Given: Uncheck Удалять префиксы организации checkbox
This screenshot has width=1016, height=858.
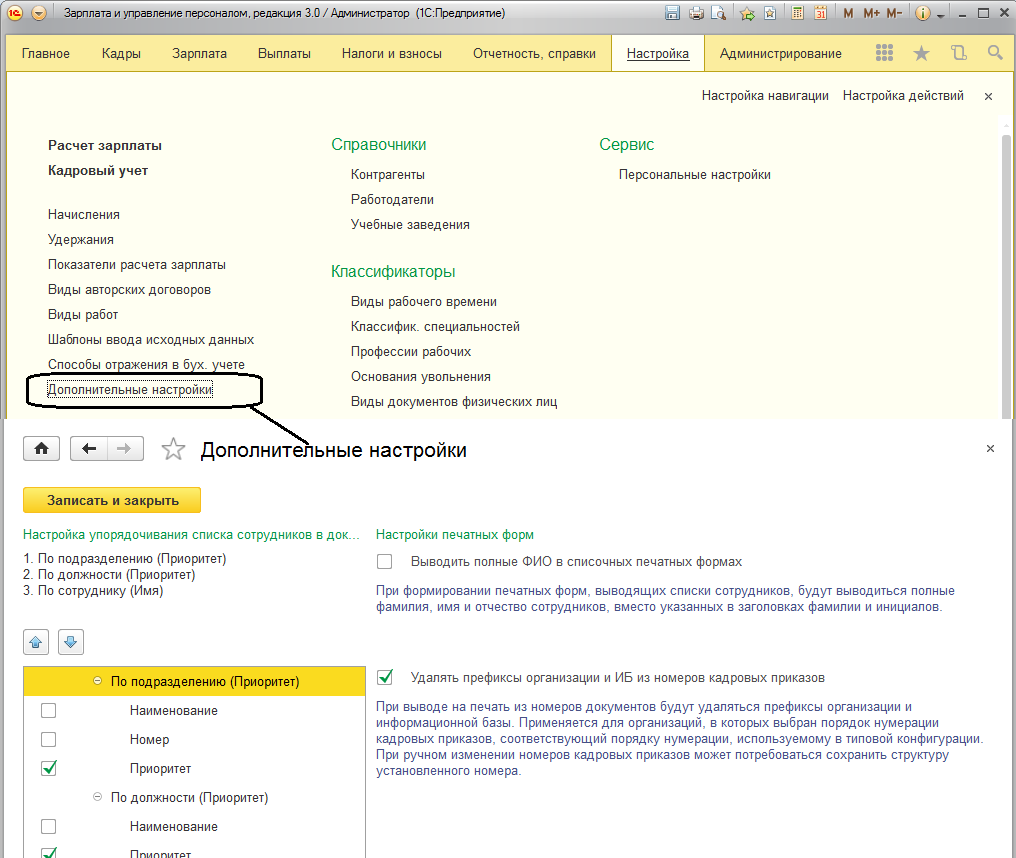Looking at the screenshot, I should (385, 678).
